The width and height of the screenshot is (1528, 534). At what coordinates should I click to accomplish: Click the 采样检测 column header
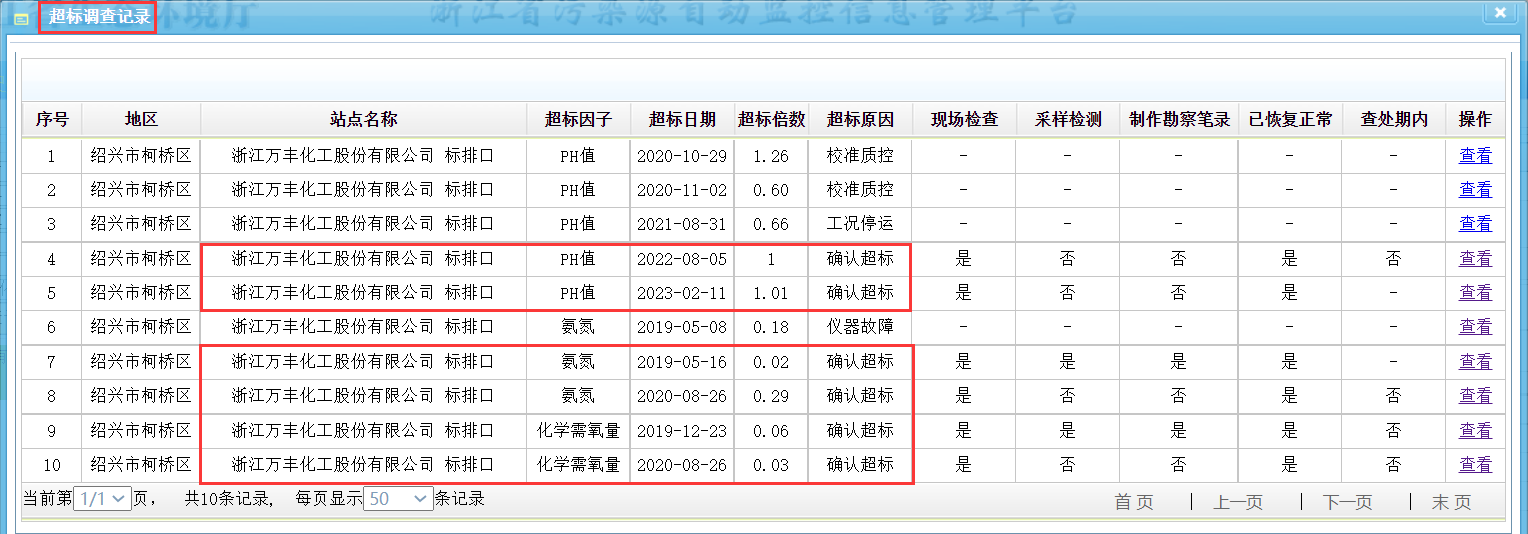(1068, 119)
